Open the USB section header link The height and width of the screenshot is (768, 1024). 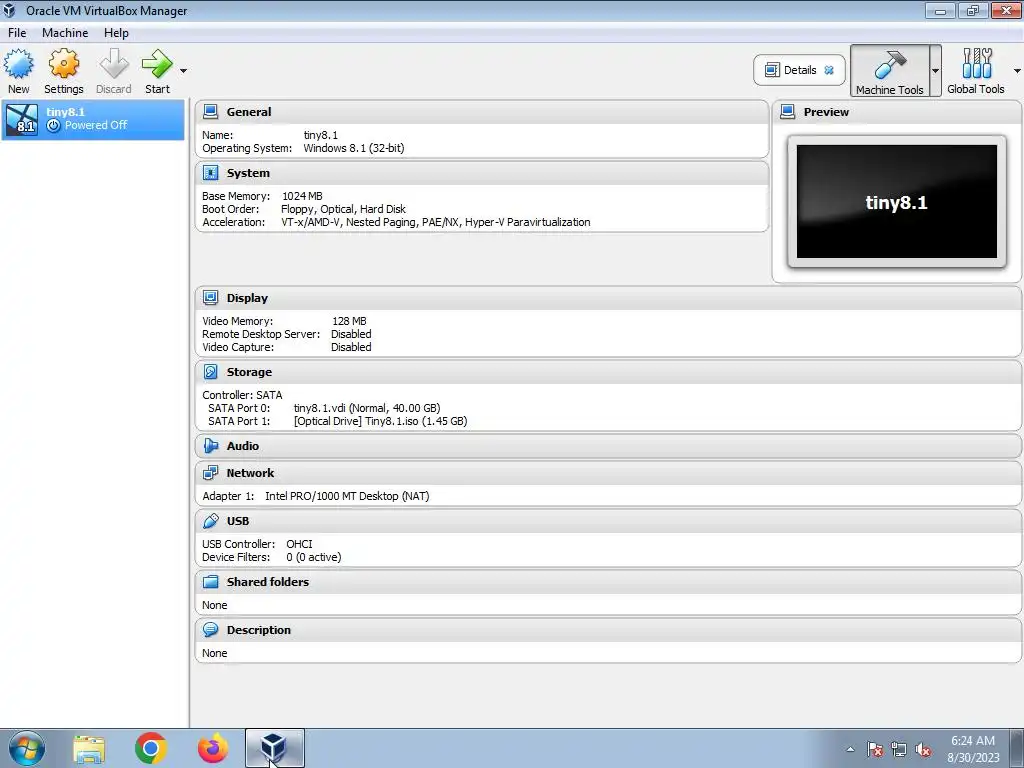[x=238, y=520]
